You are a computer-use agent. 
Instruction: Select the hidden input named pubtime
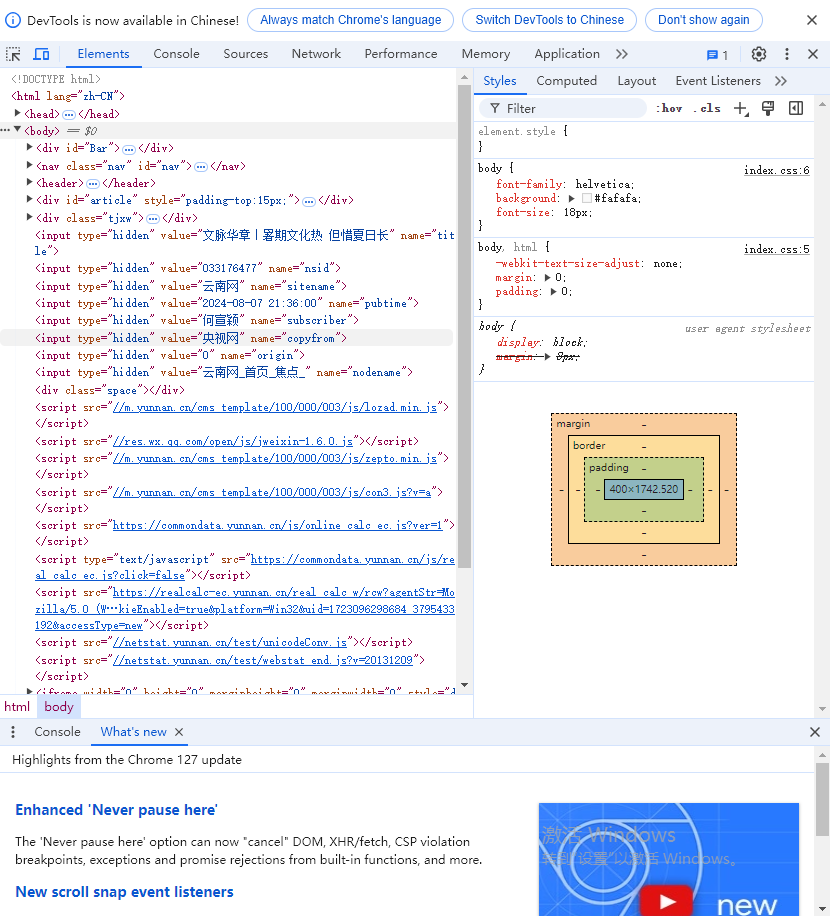pos(227,303)
